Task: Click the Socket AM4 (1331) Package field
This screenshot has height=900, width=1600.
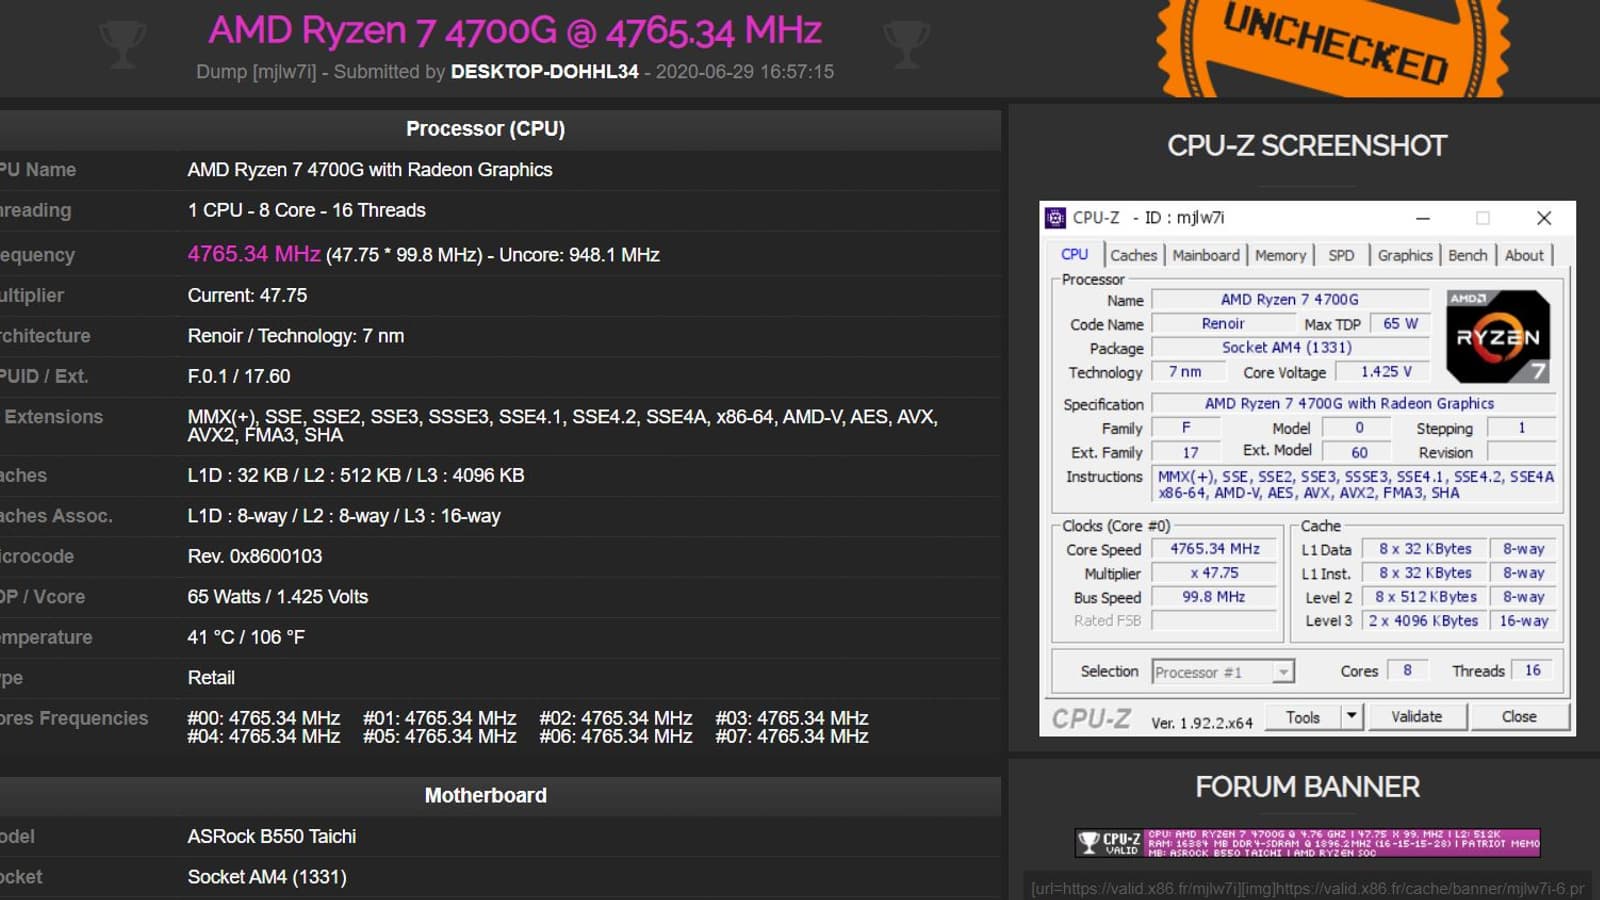Action: (1290, 348)
